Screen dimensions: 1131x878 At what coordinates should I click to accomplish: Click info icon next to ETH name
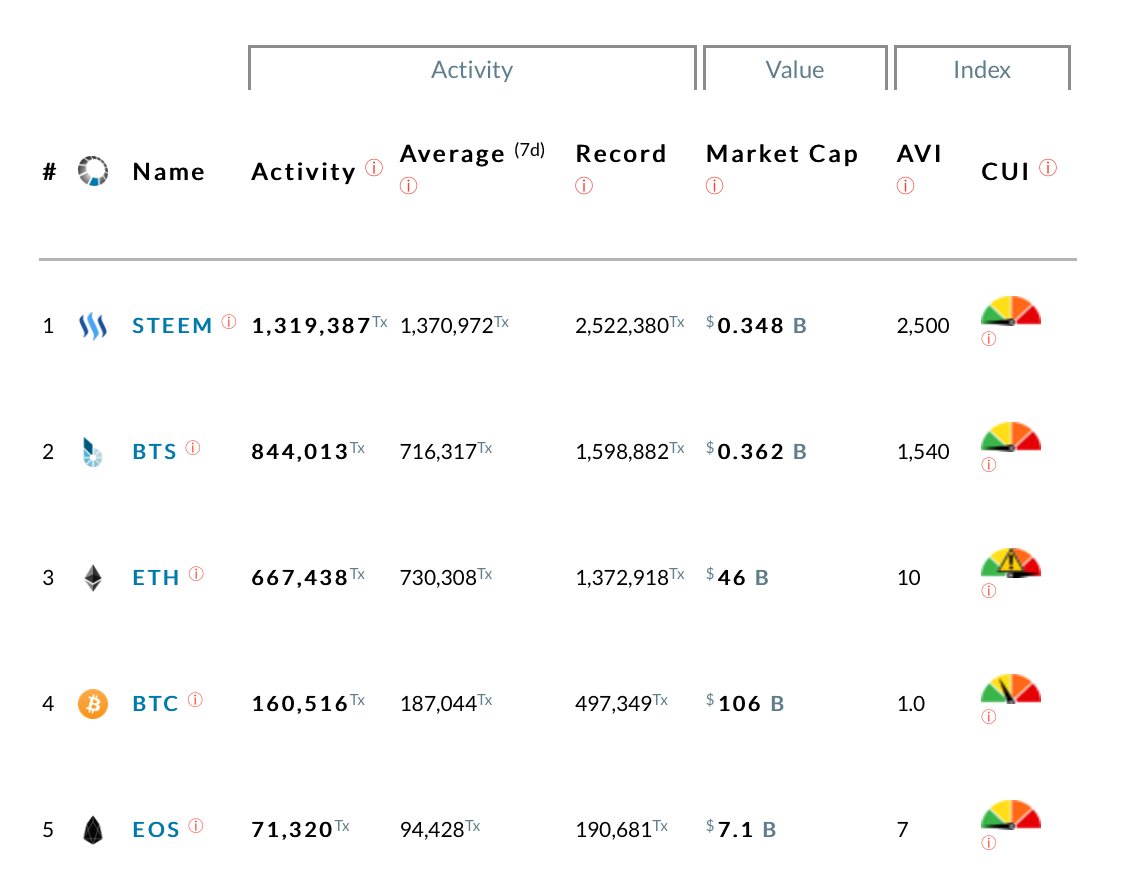point(196,574)
